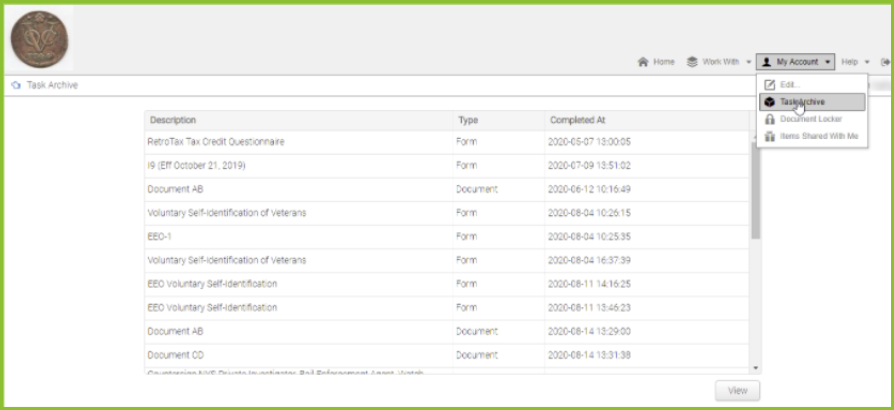Screen dimensions: 894x410
Task: Sort by the Description column header
Action: click(299, 120)
